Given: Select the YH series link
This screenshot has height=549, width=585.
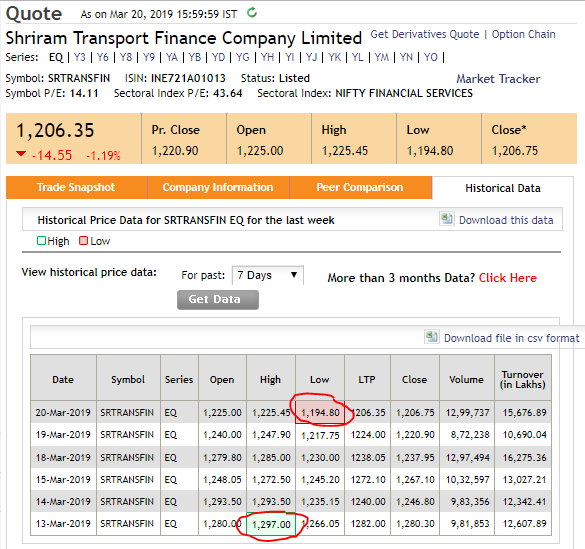Looking at the screenshot, I should pos(267,57).
